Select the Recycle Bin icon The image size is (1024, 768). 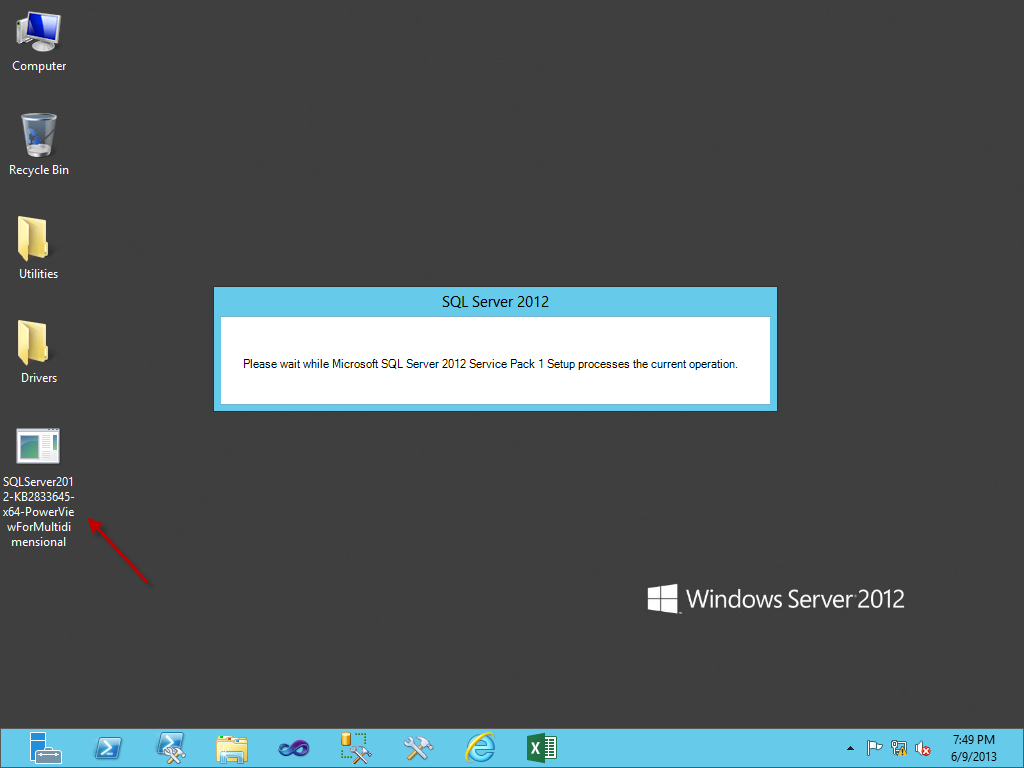tap(39, 144)
